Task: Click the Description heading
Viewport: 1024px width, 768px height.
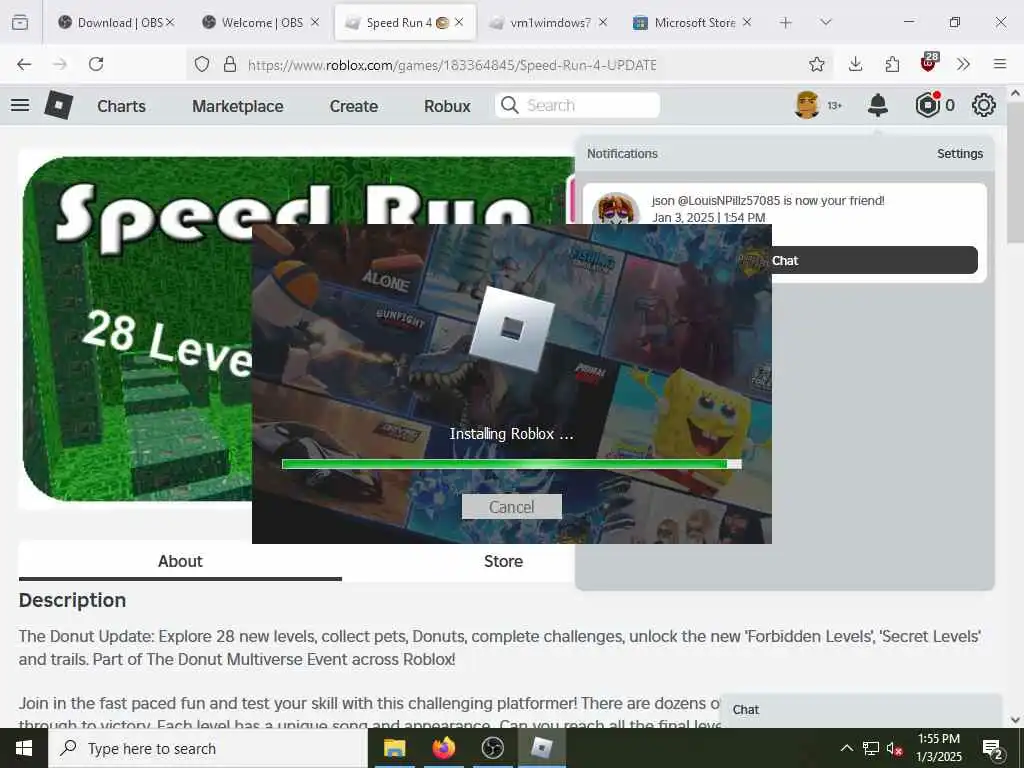Action: [x=72, y=600]
